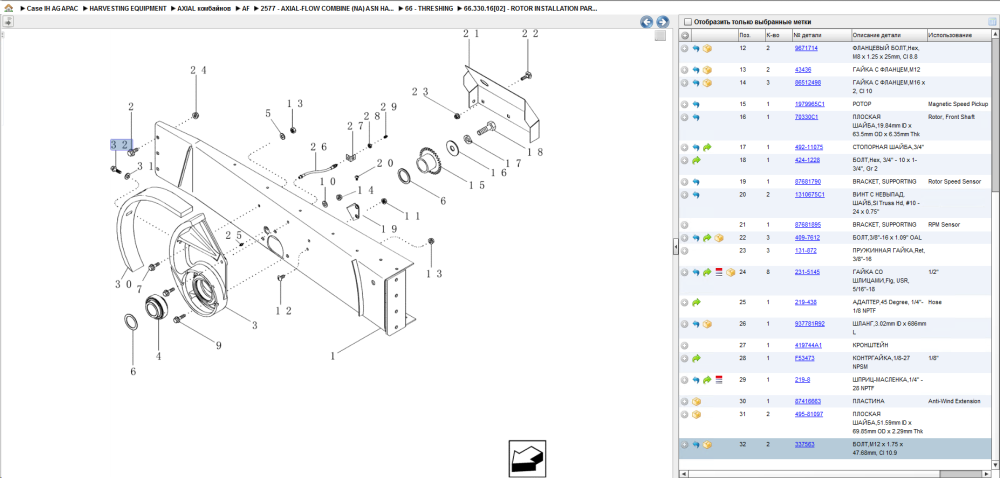The width and height of the screenshot is (1000, 478).
Task: Click 'Anti-Wind Extension' usage cell
Action: tap(955, 402)
